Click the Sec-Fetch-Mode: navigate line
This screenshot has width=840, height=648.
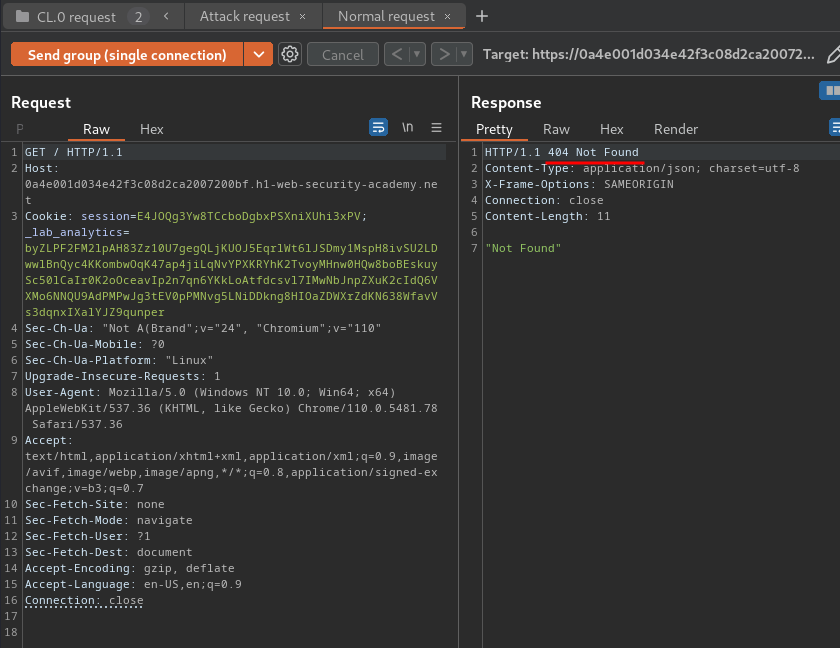[x=109, y=520]
